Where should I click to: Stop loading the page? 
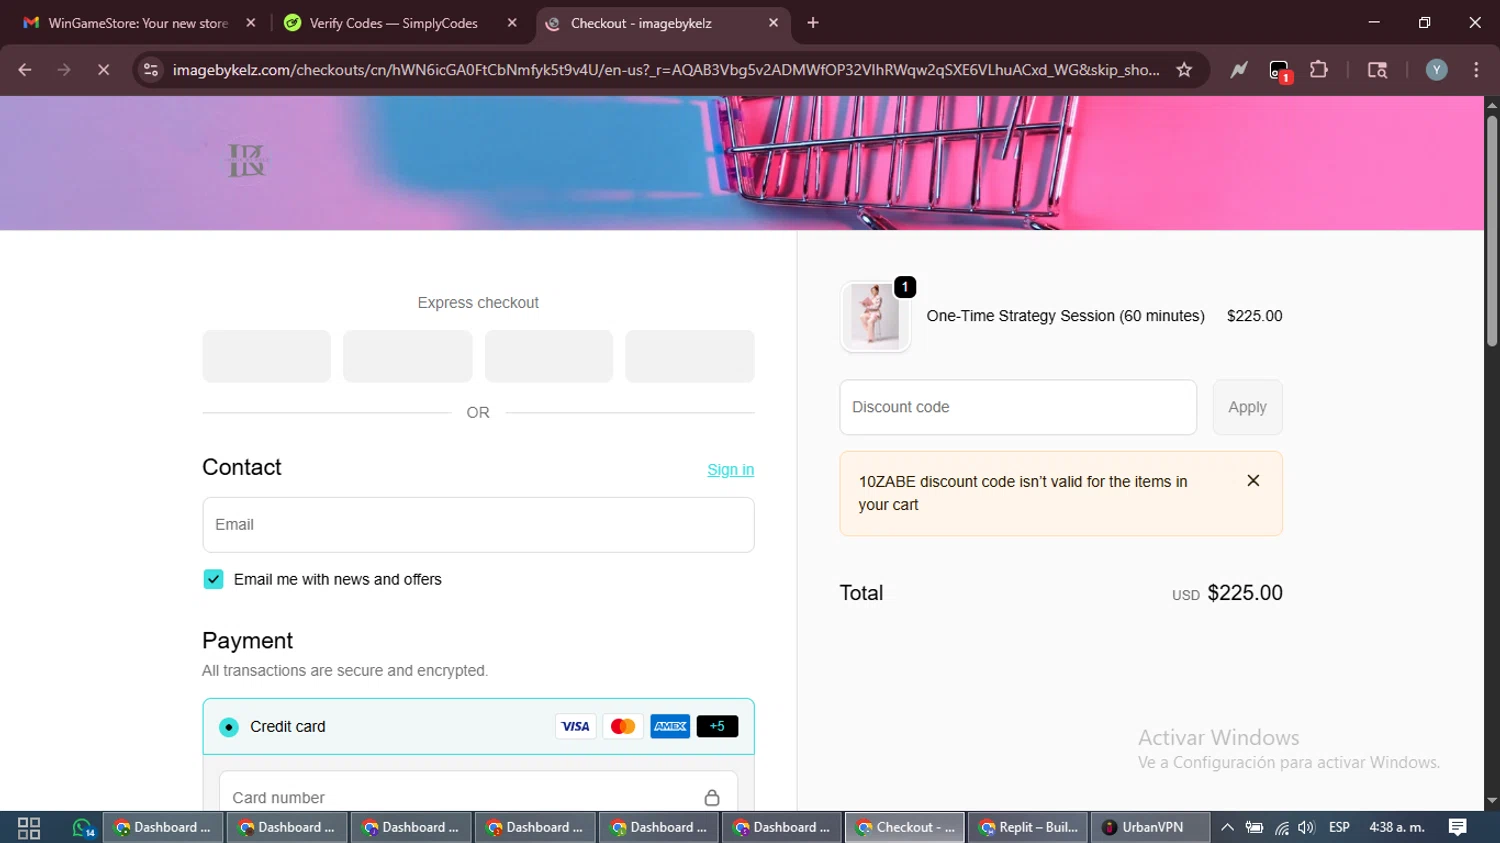click(103, 70)
